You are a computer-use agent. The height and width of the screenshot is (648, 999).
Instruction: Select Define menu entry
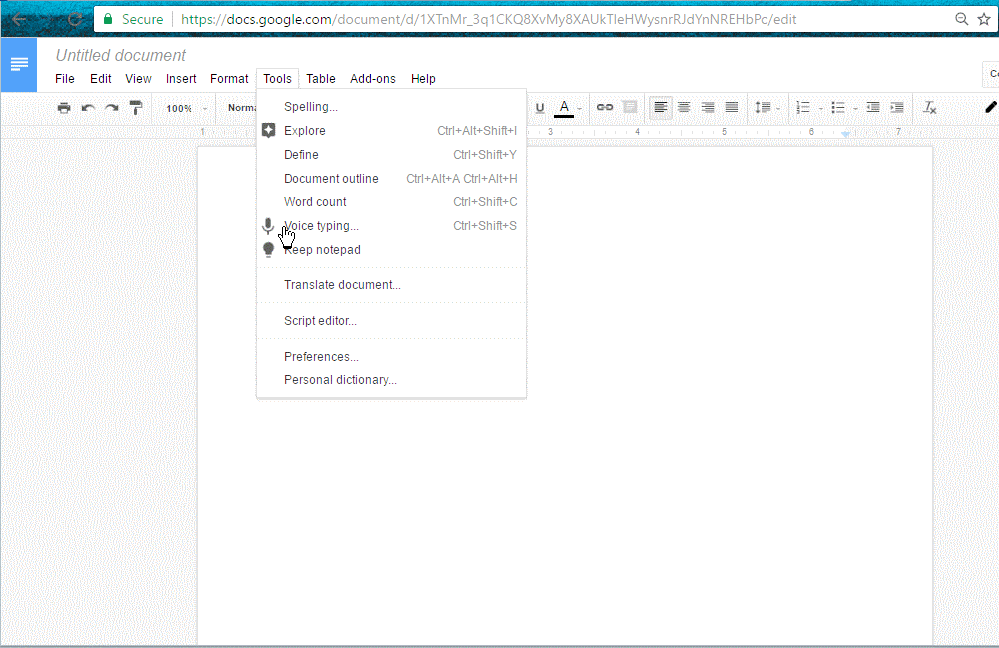(x=391, y=155)
